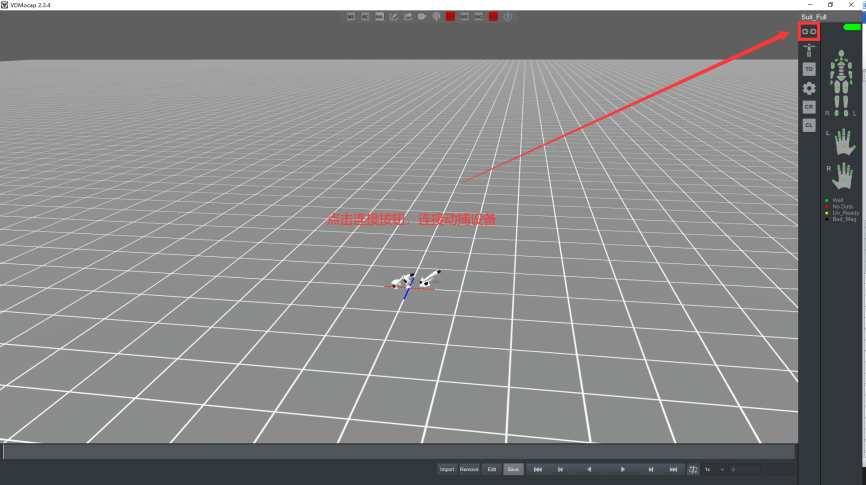Step forward one frame

(x=651, y=470)
